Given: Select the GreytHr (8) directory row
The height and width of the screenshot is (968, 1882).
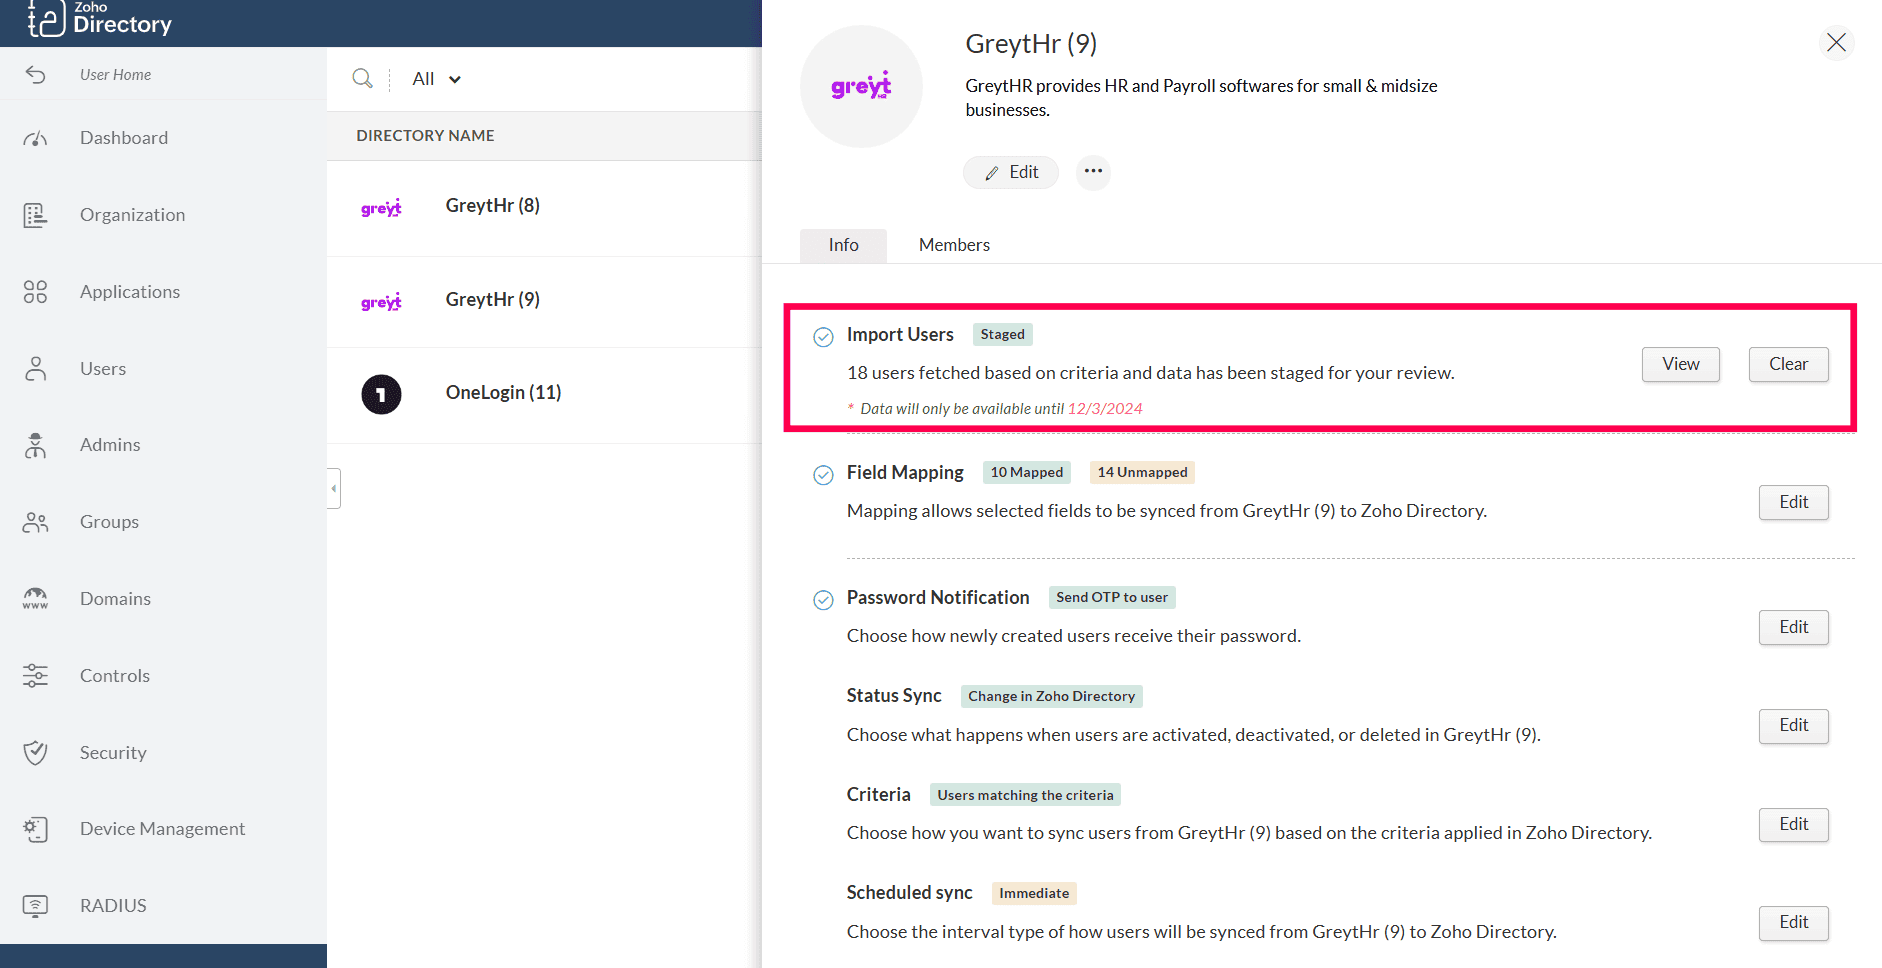Looking at the screenshot, I should tap(544, 208).
